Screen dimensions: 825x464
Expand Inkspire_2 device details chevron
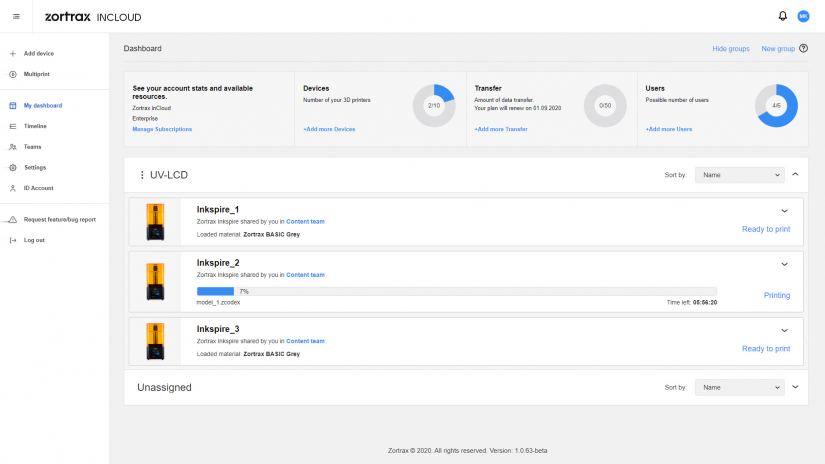point(784,265)
